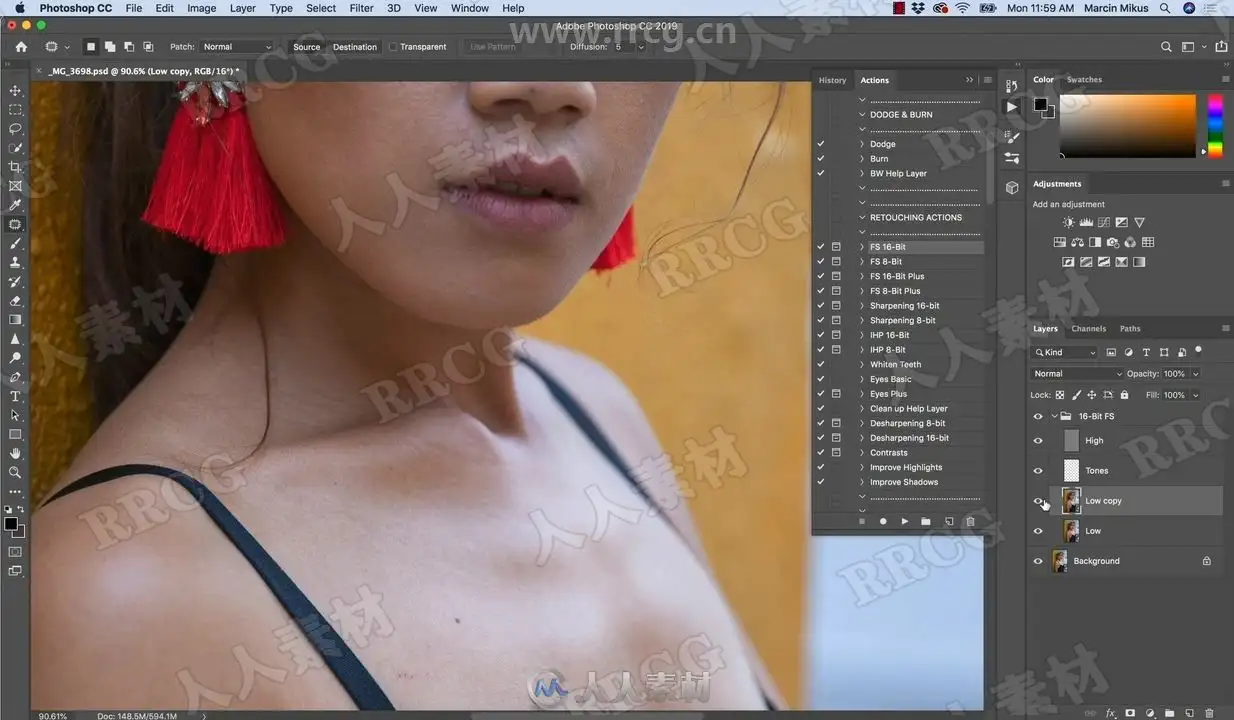Open the Filter menu
Viewport: 1234px width, 720px height.
[361, 8]
